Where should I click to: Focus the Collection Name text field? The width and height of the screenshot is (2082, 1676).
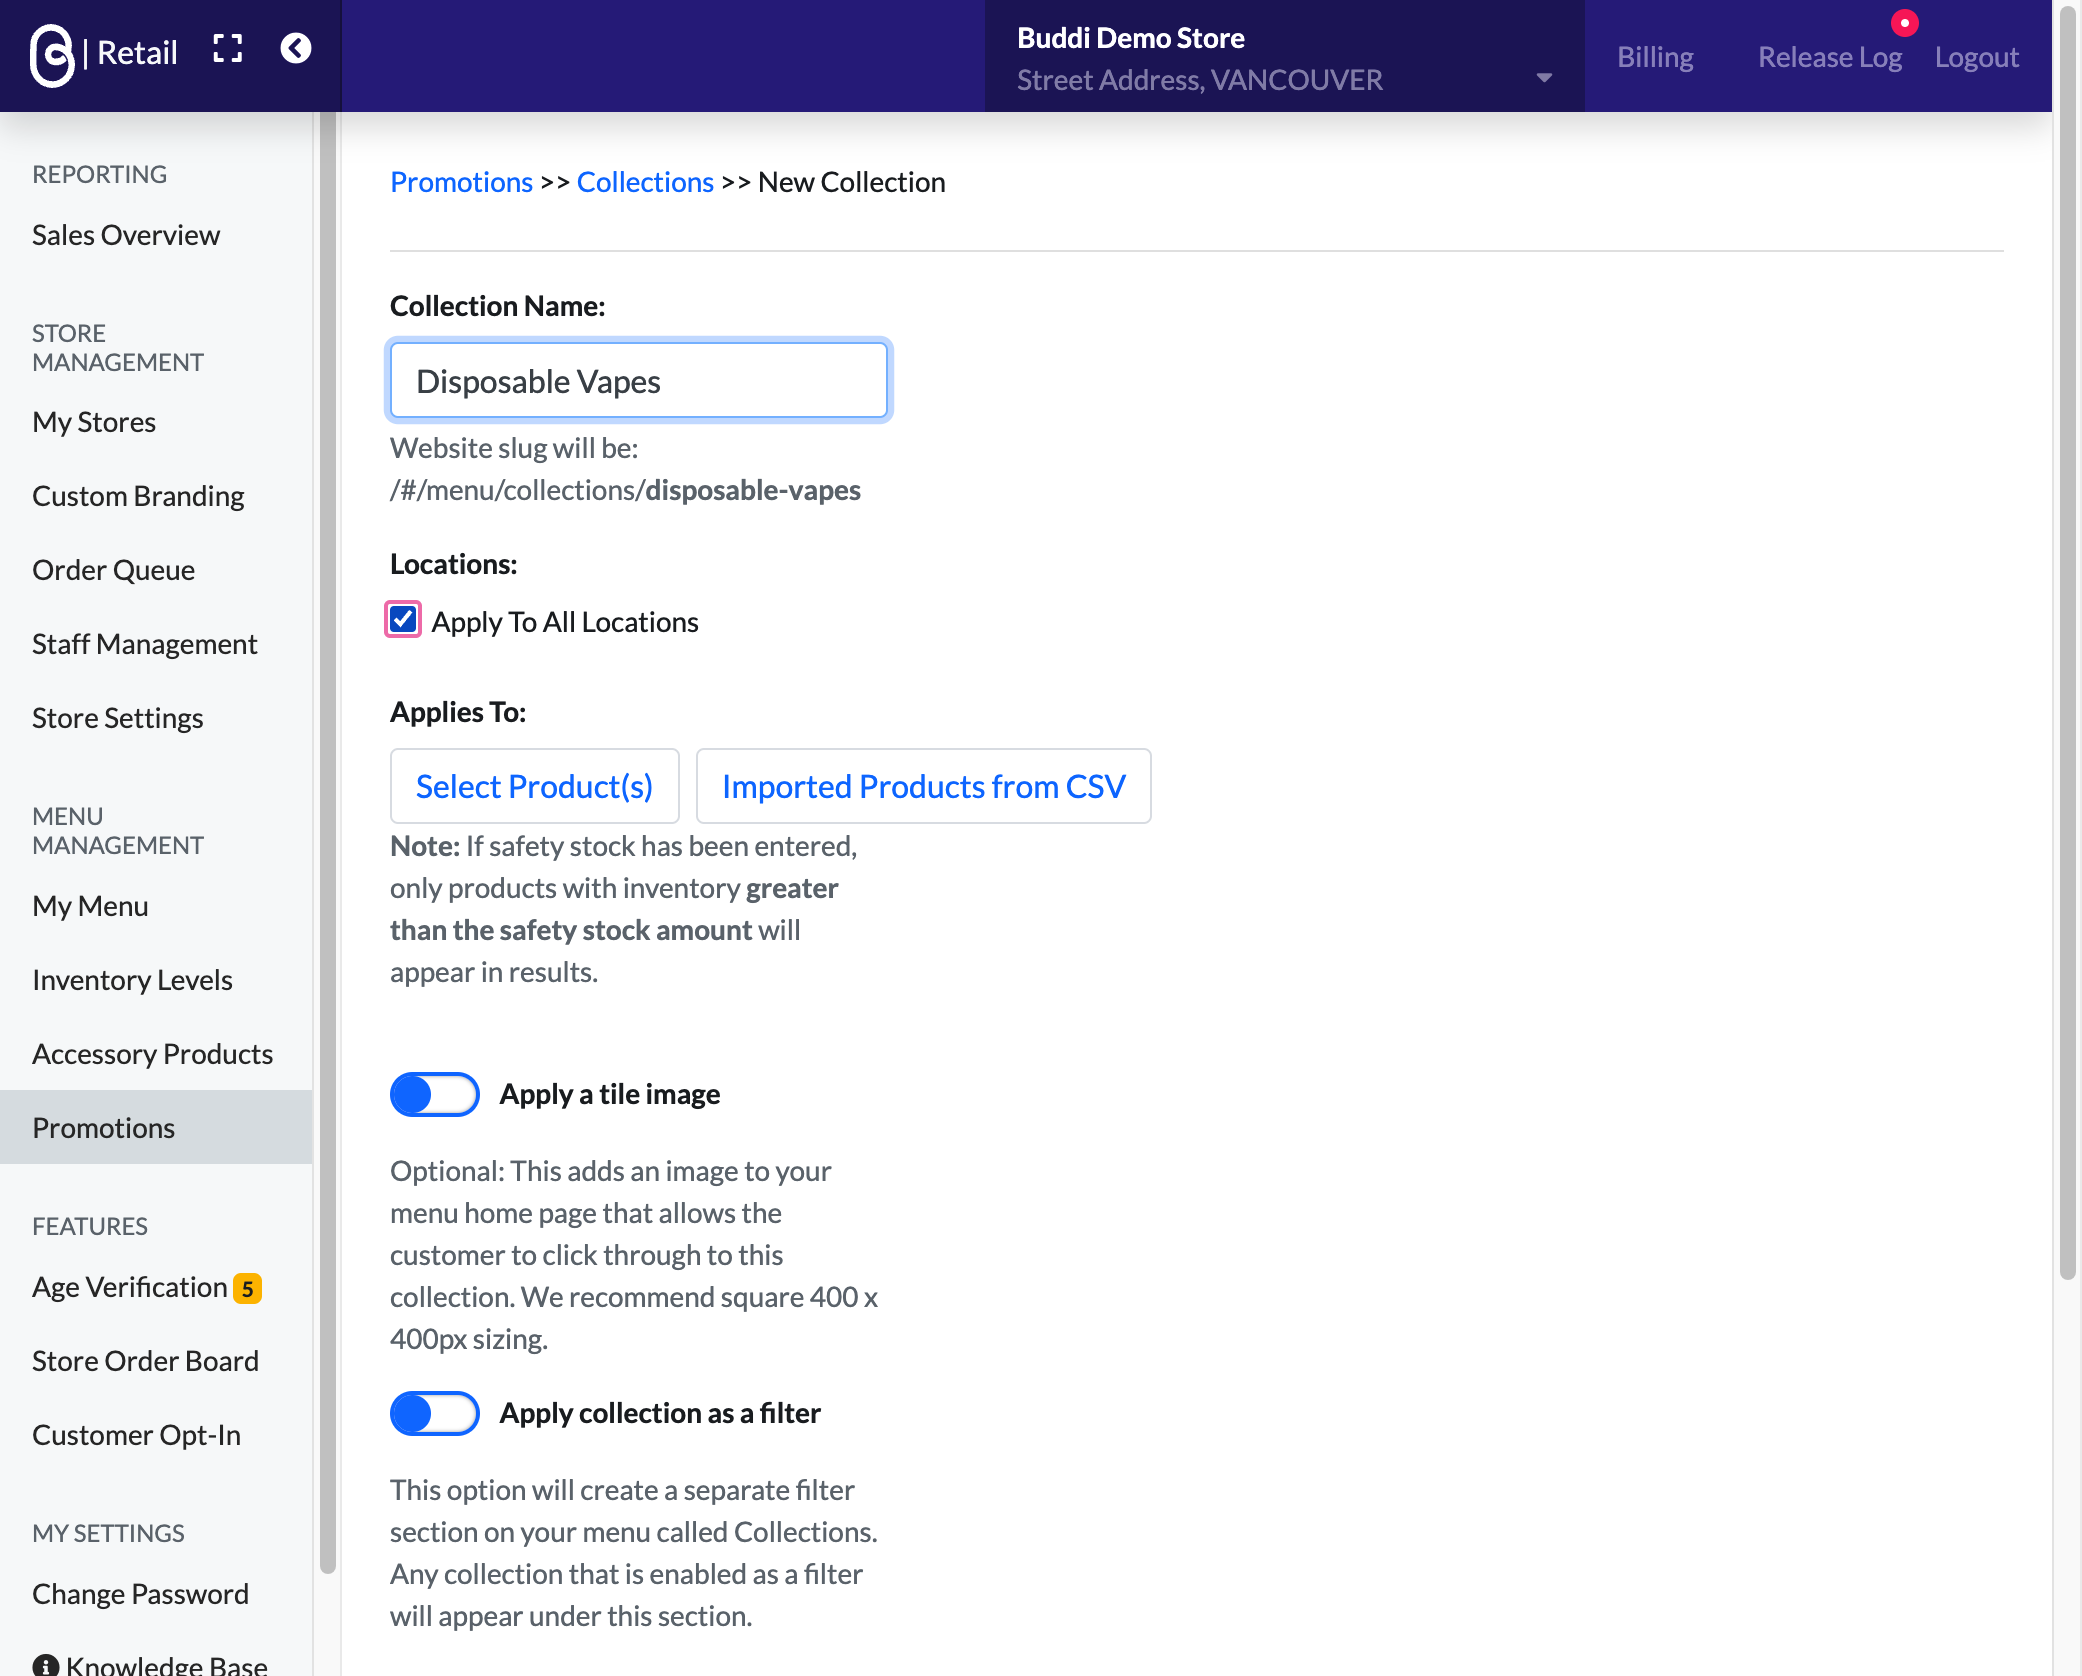(x=638, y=380)
